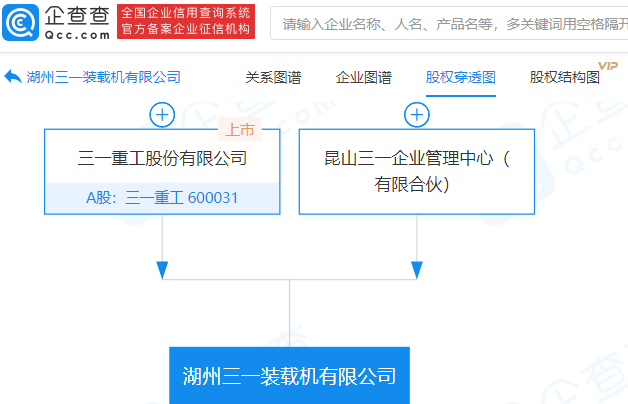Screen dimensions: 628x404
Task: Click the red 全国企业信用查询系统 banner
Action: tap(186, 21)
